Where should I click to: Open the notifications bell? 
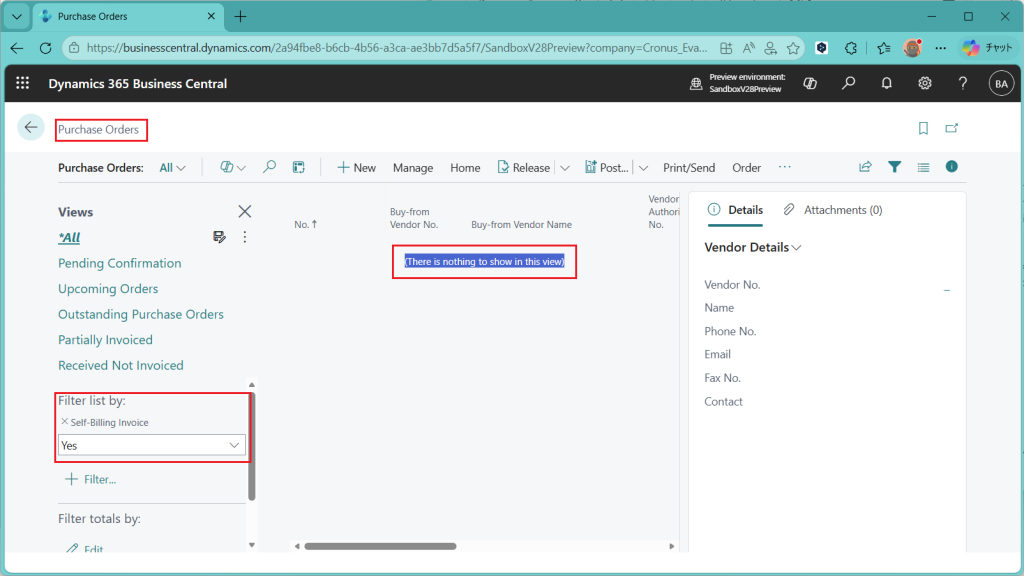[x=886, y=84]
